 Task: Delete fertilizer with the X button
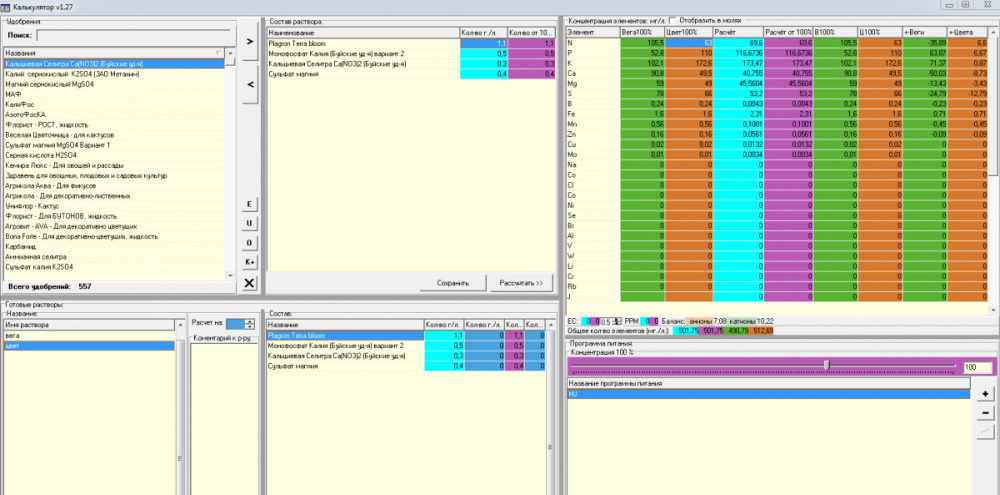(249, 283)
